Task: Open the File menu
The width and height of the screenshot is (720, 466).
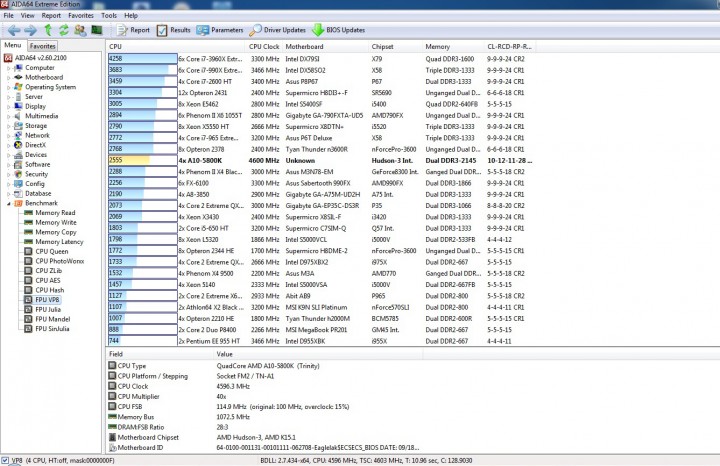Action: tap(9, 16)
